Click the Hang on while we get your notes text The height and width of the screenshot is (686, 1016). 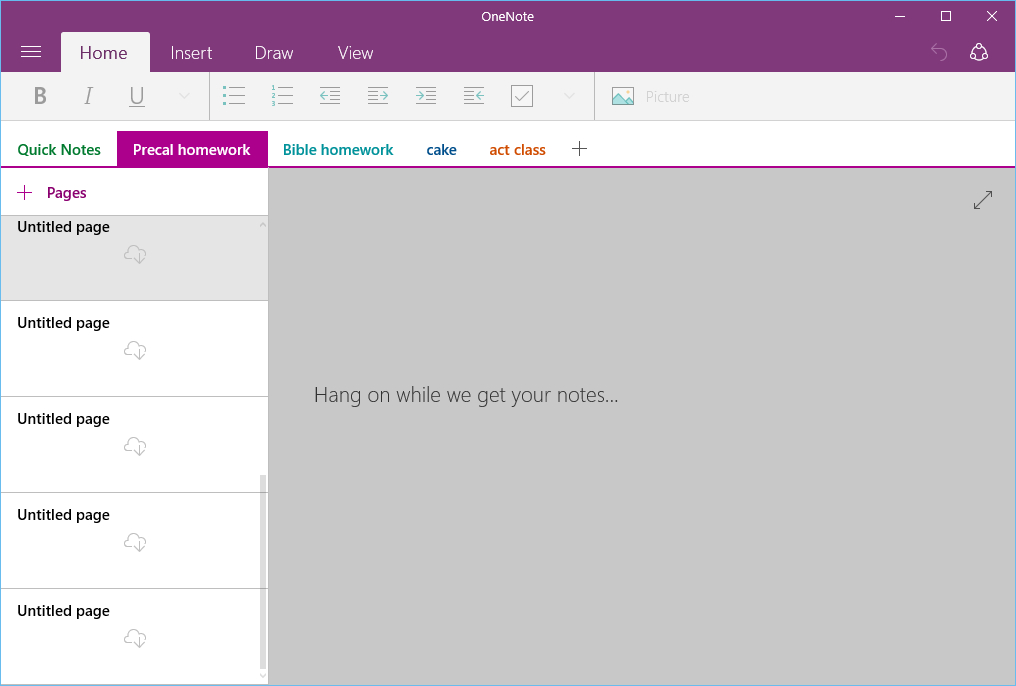[466, 394]
